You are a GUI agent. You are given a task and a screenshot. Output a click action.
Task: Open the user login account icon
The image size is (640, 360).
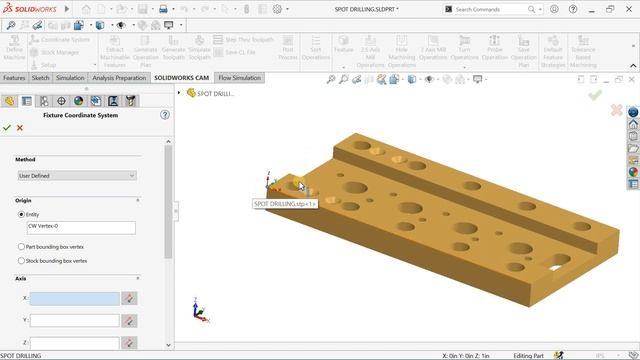554,9
